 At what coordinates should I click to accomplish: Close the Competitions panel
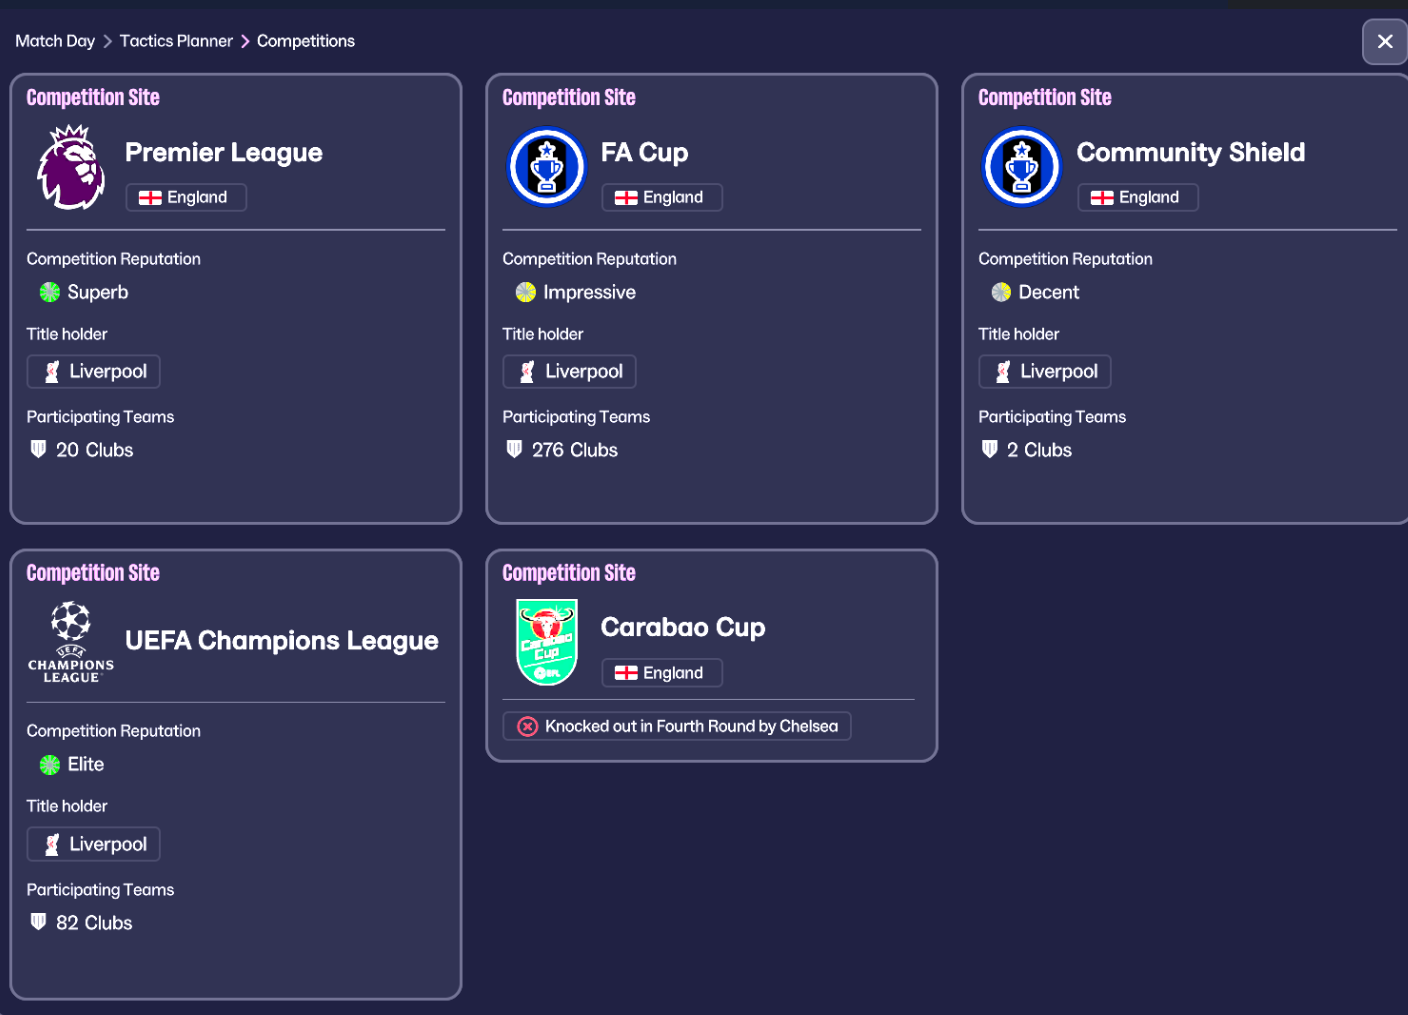(1384, 41)
